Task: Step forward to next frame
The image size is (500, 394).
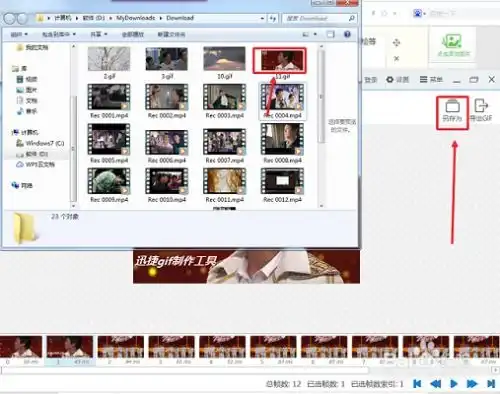Action: (x=472, y=384)
